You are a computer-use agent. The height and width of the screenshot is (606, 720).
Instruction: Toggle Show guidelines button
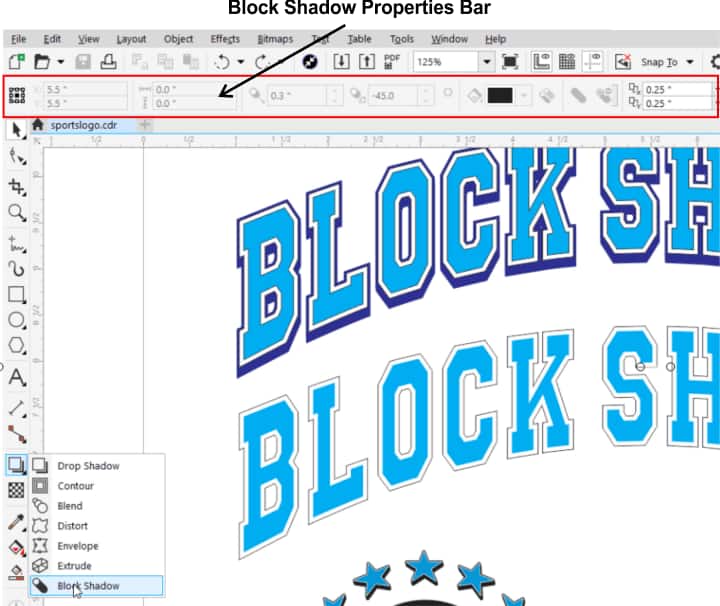tap(593, 62)
